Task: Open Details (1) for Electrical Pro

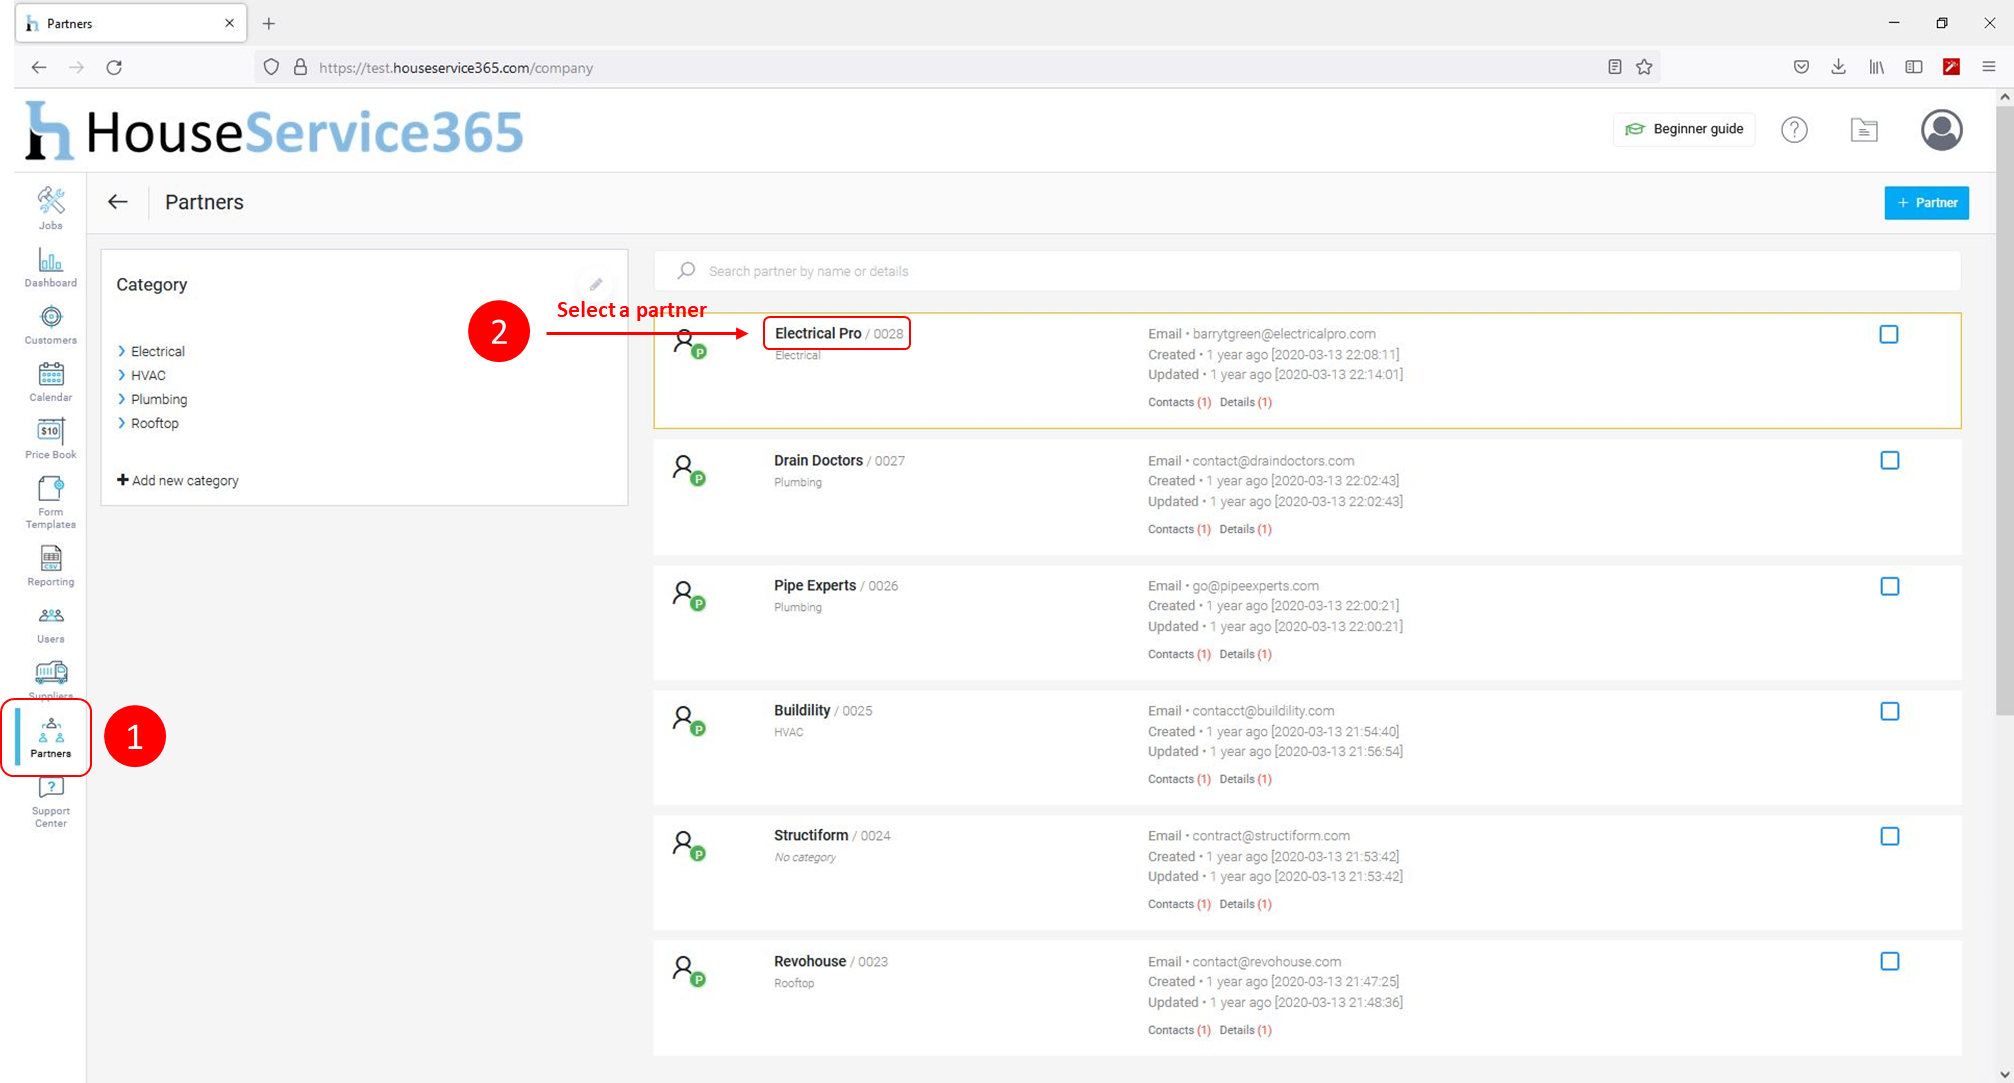Action: (1245, 402)
